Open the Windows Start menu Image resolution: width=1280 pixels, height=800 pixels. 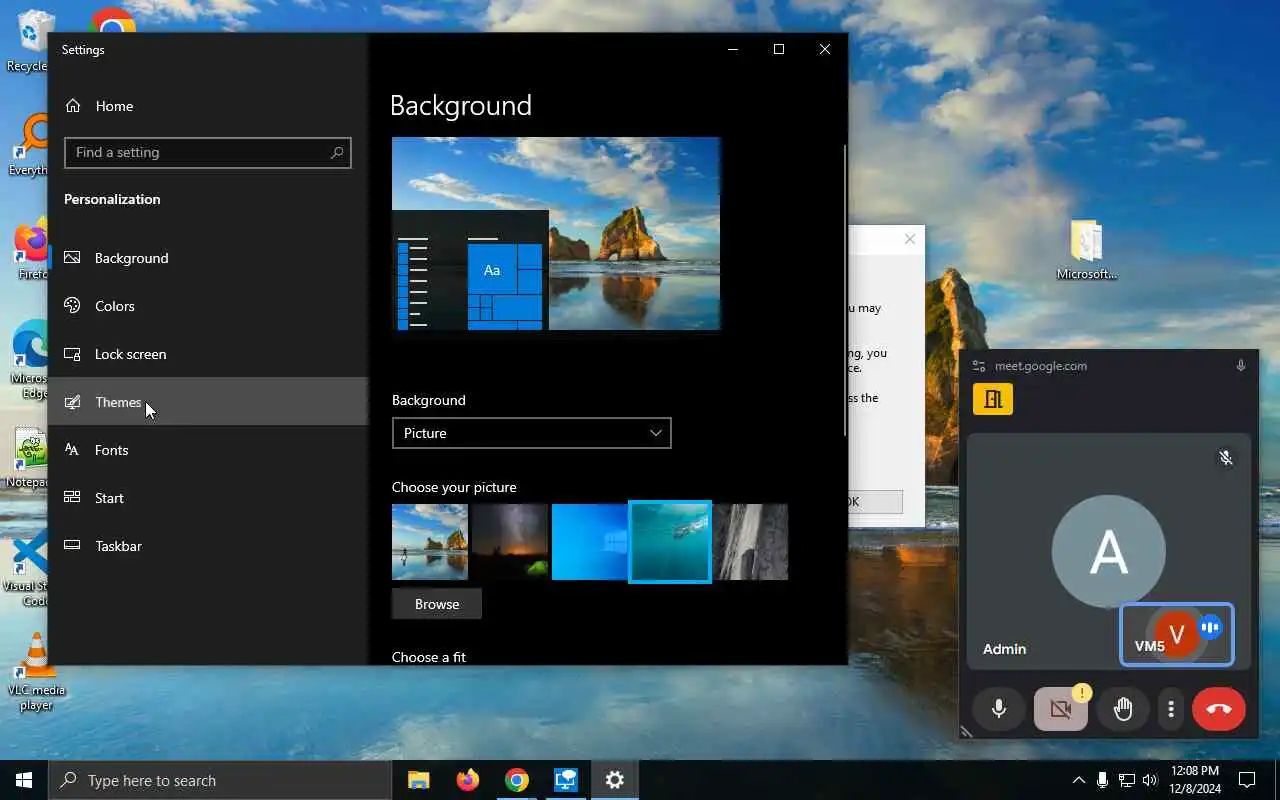[24, 780]
